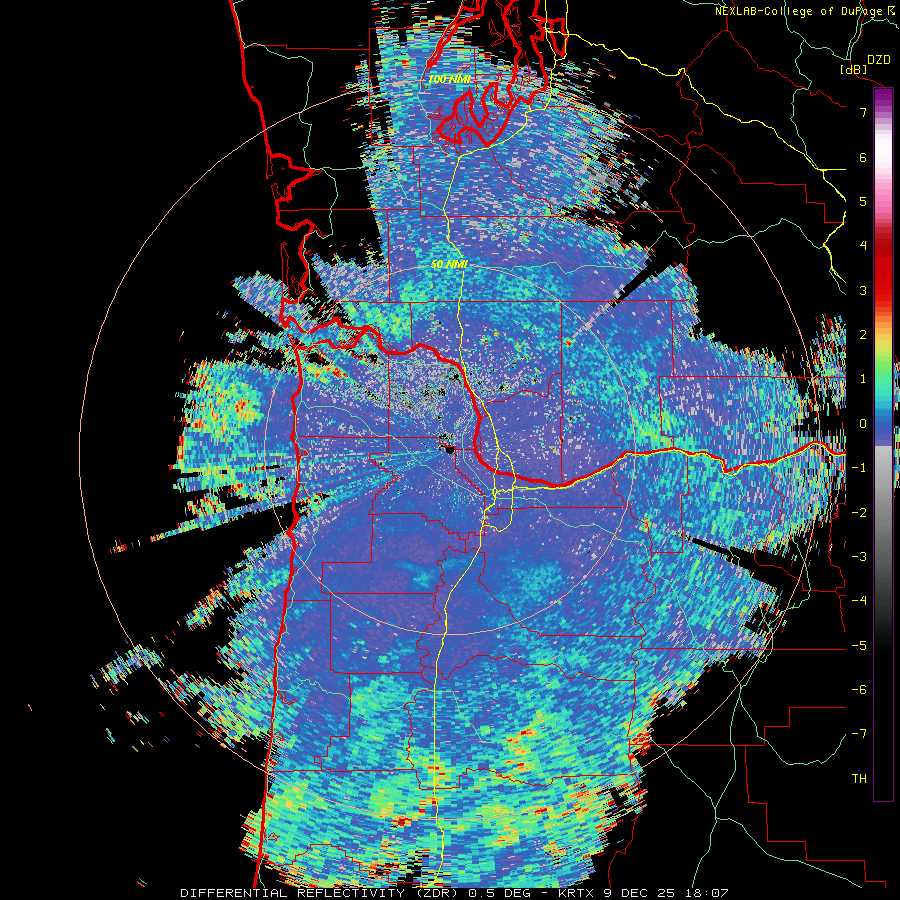Click the 50 NMI range ring label
This screenshot has width=900, height=900.
point(449,264)
